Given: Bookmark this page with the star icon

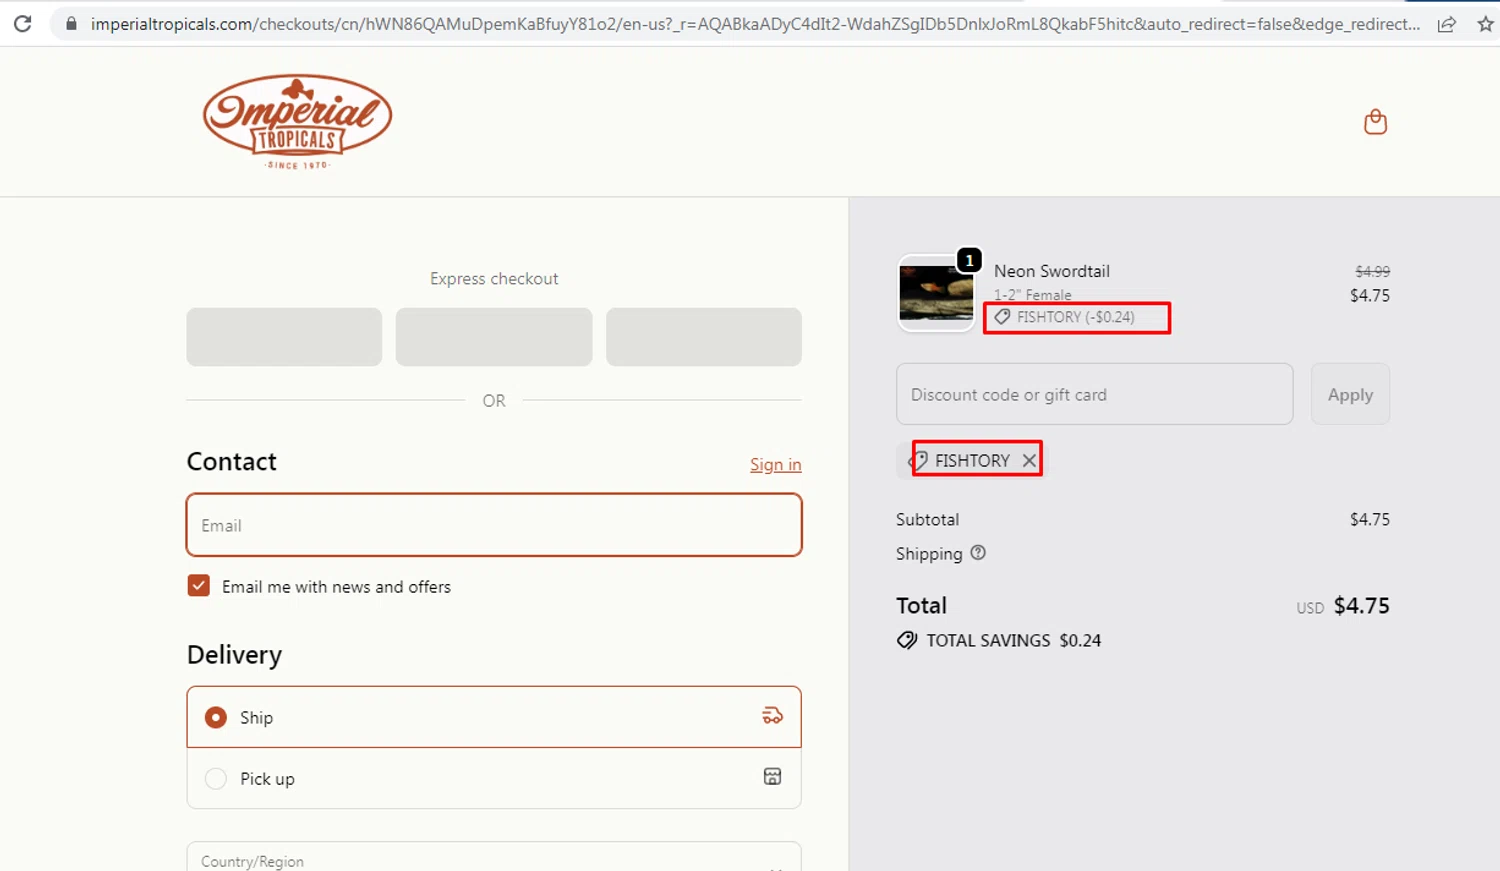Looking at the screenshot, I should pyautogui.click(x=1485, y=24).
